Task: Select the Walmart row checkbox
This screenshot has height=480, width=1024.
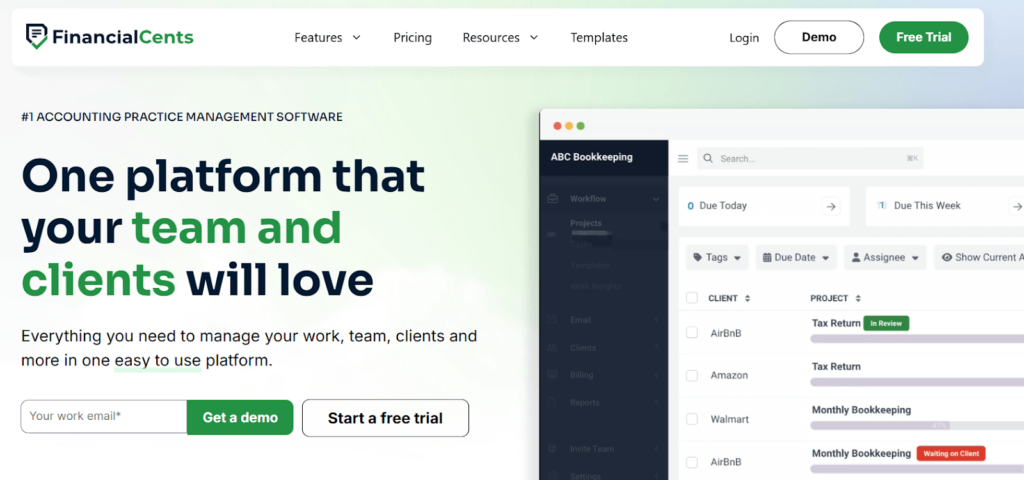Action: [692, 418]
